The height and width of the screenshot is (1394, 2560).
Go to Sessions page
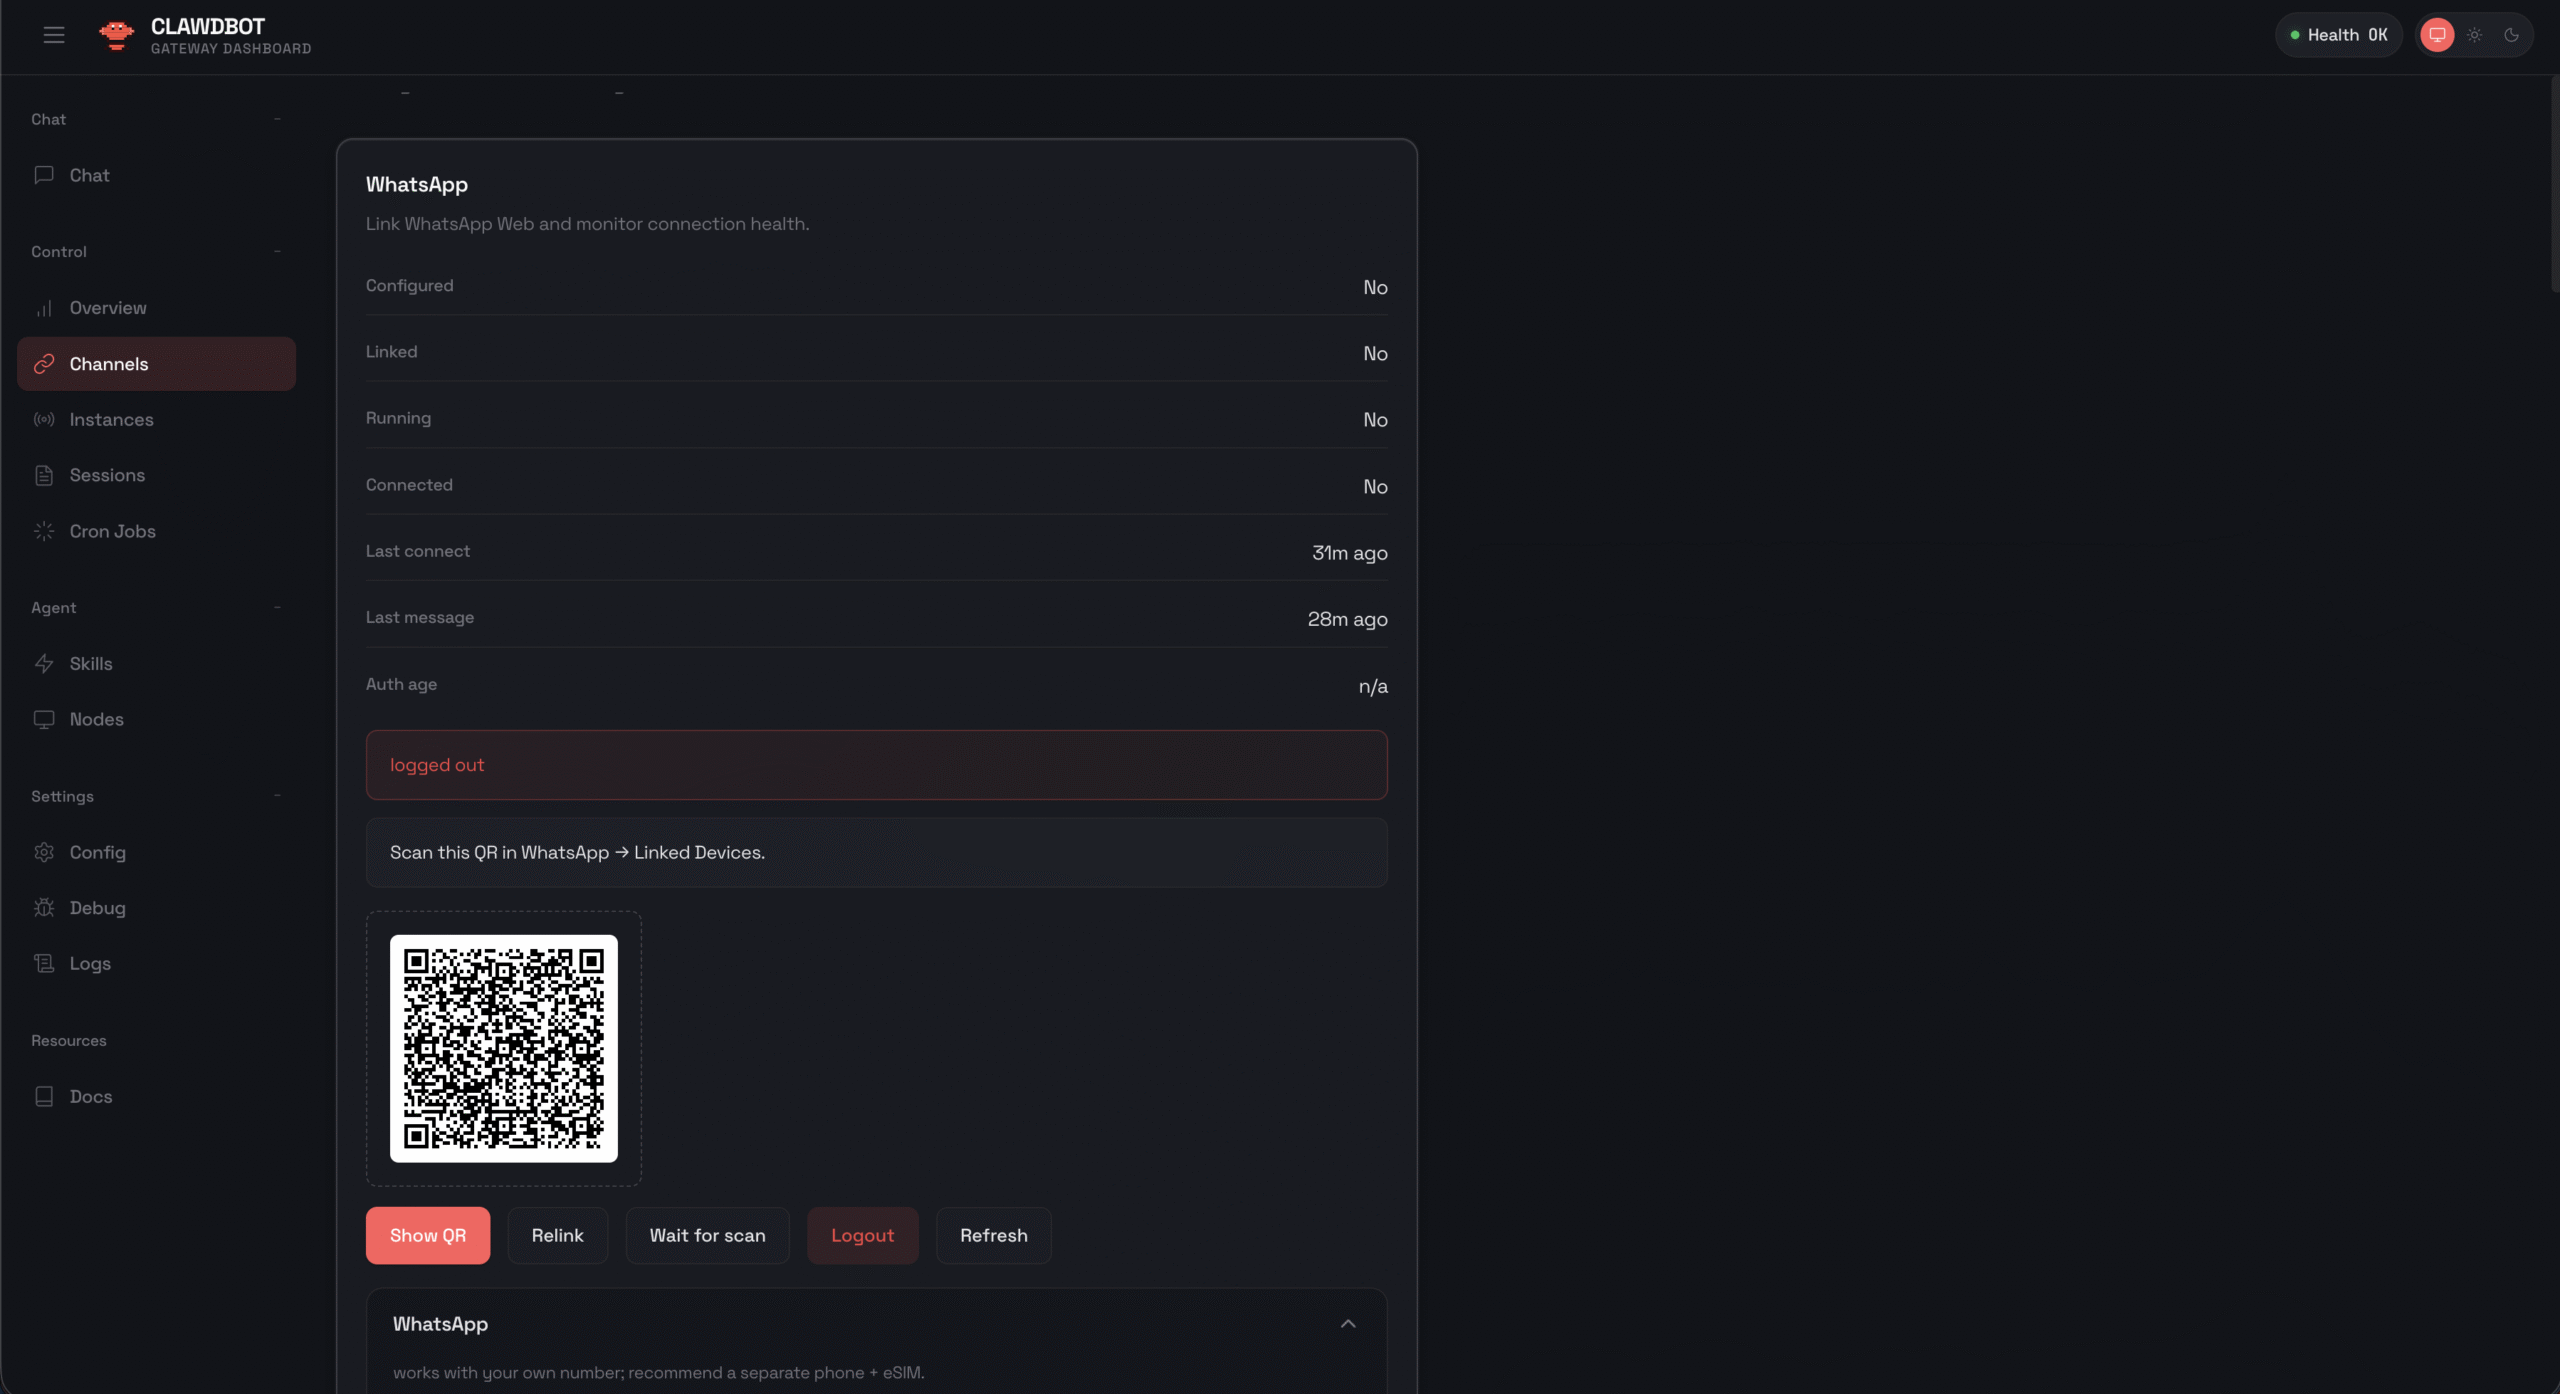[107, 475]
